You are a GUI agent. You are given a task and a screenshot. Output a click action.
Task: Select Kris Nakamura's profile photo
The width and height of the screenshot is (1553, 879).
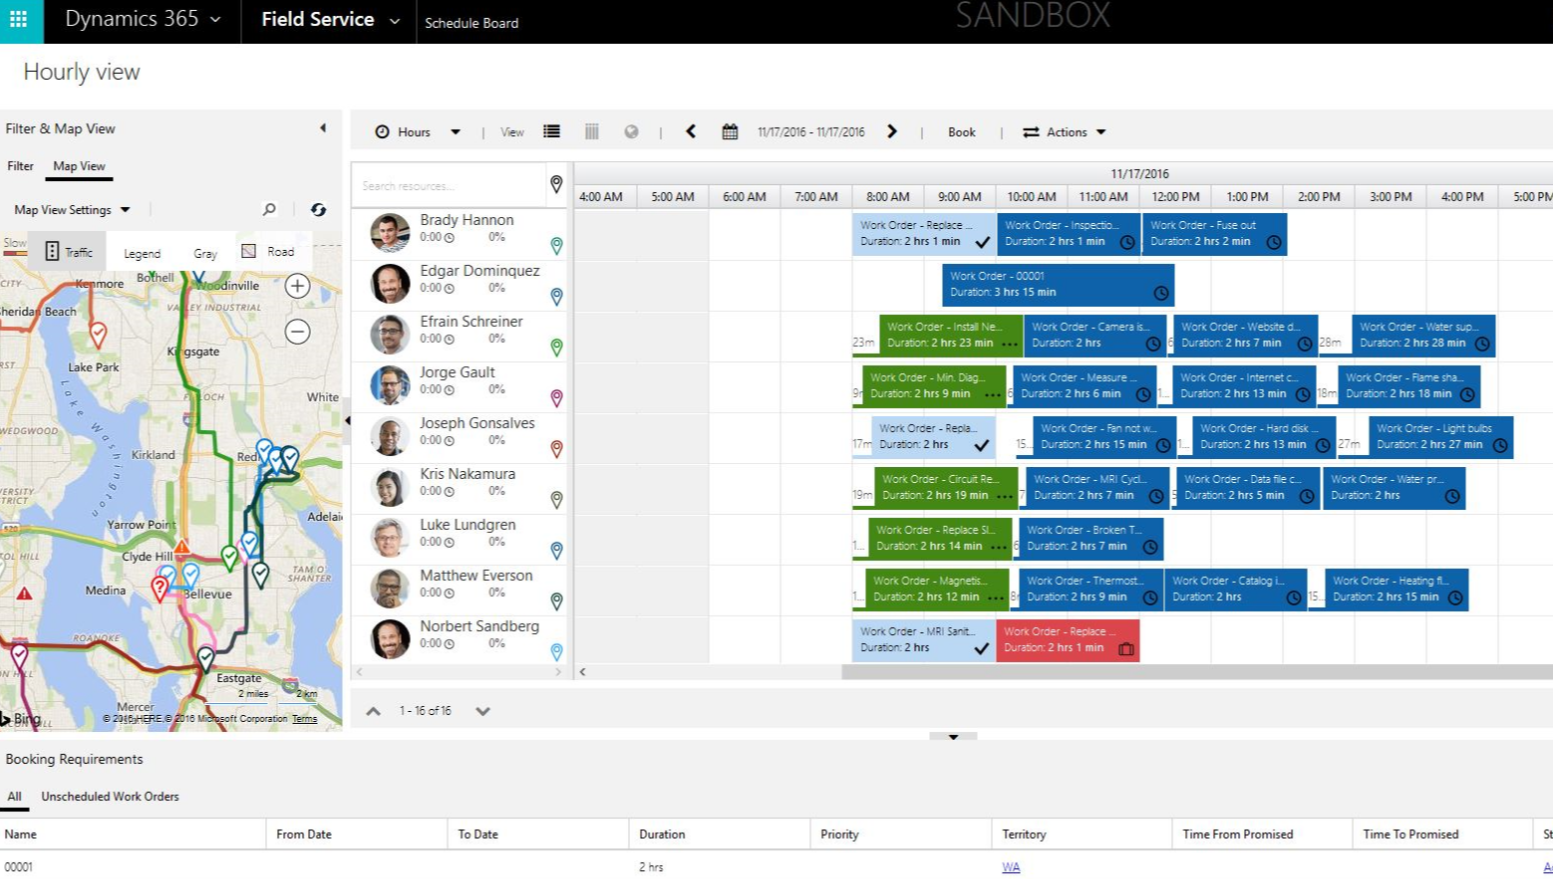[390, 486]
